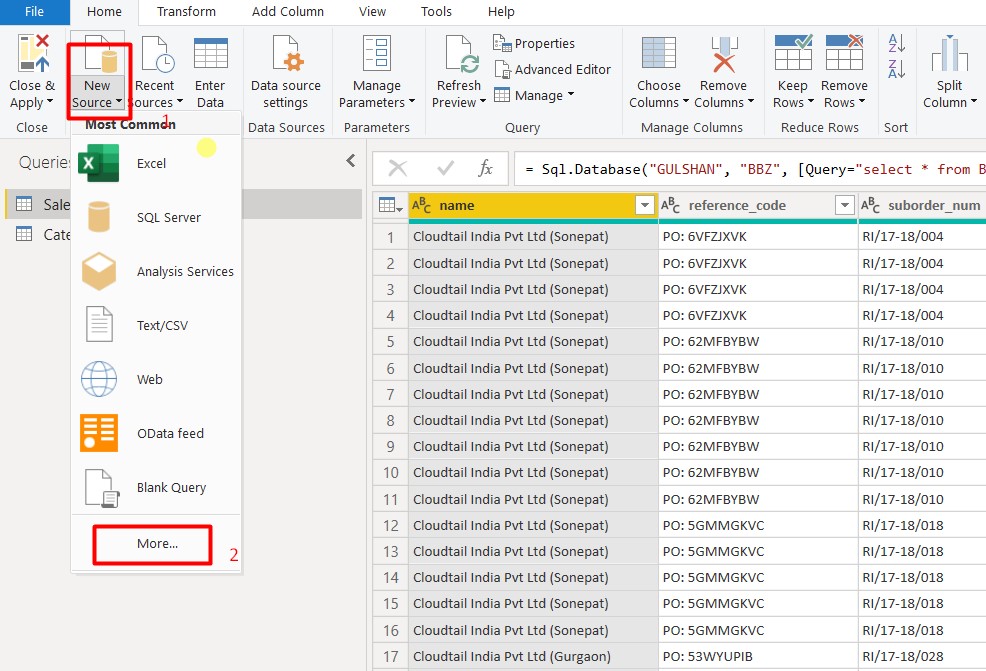
Task: Select the name column header
Action: 533,205
